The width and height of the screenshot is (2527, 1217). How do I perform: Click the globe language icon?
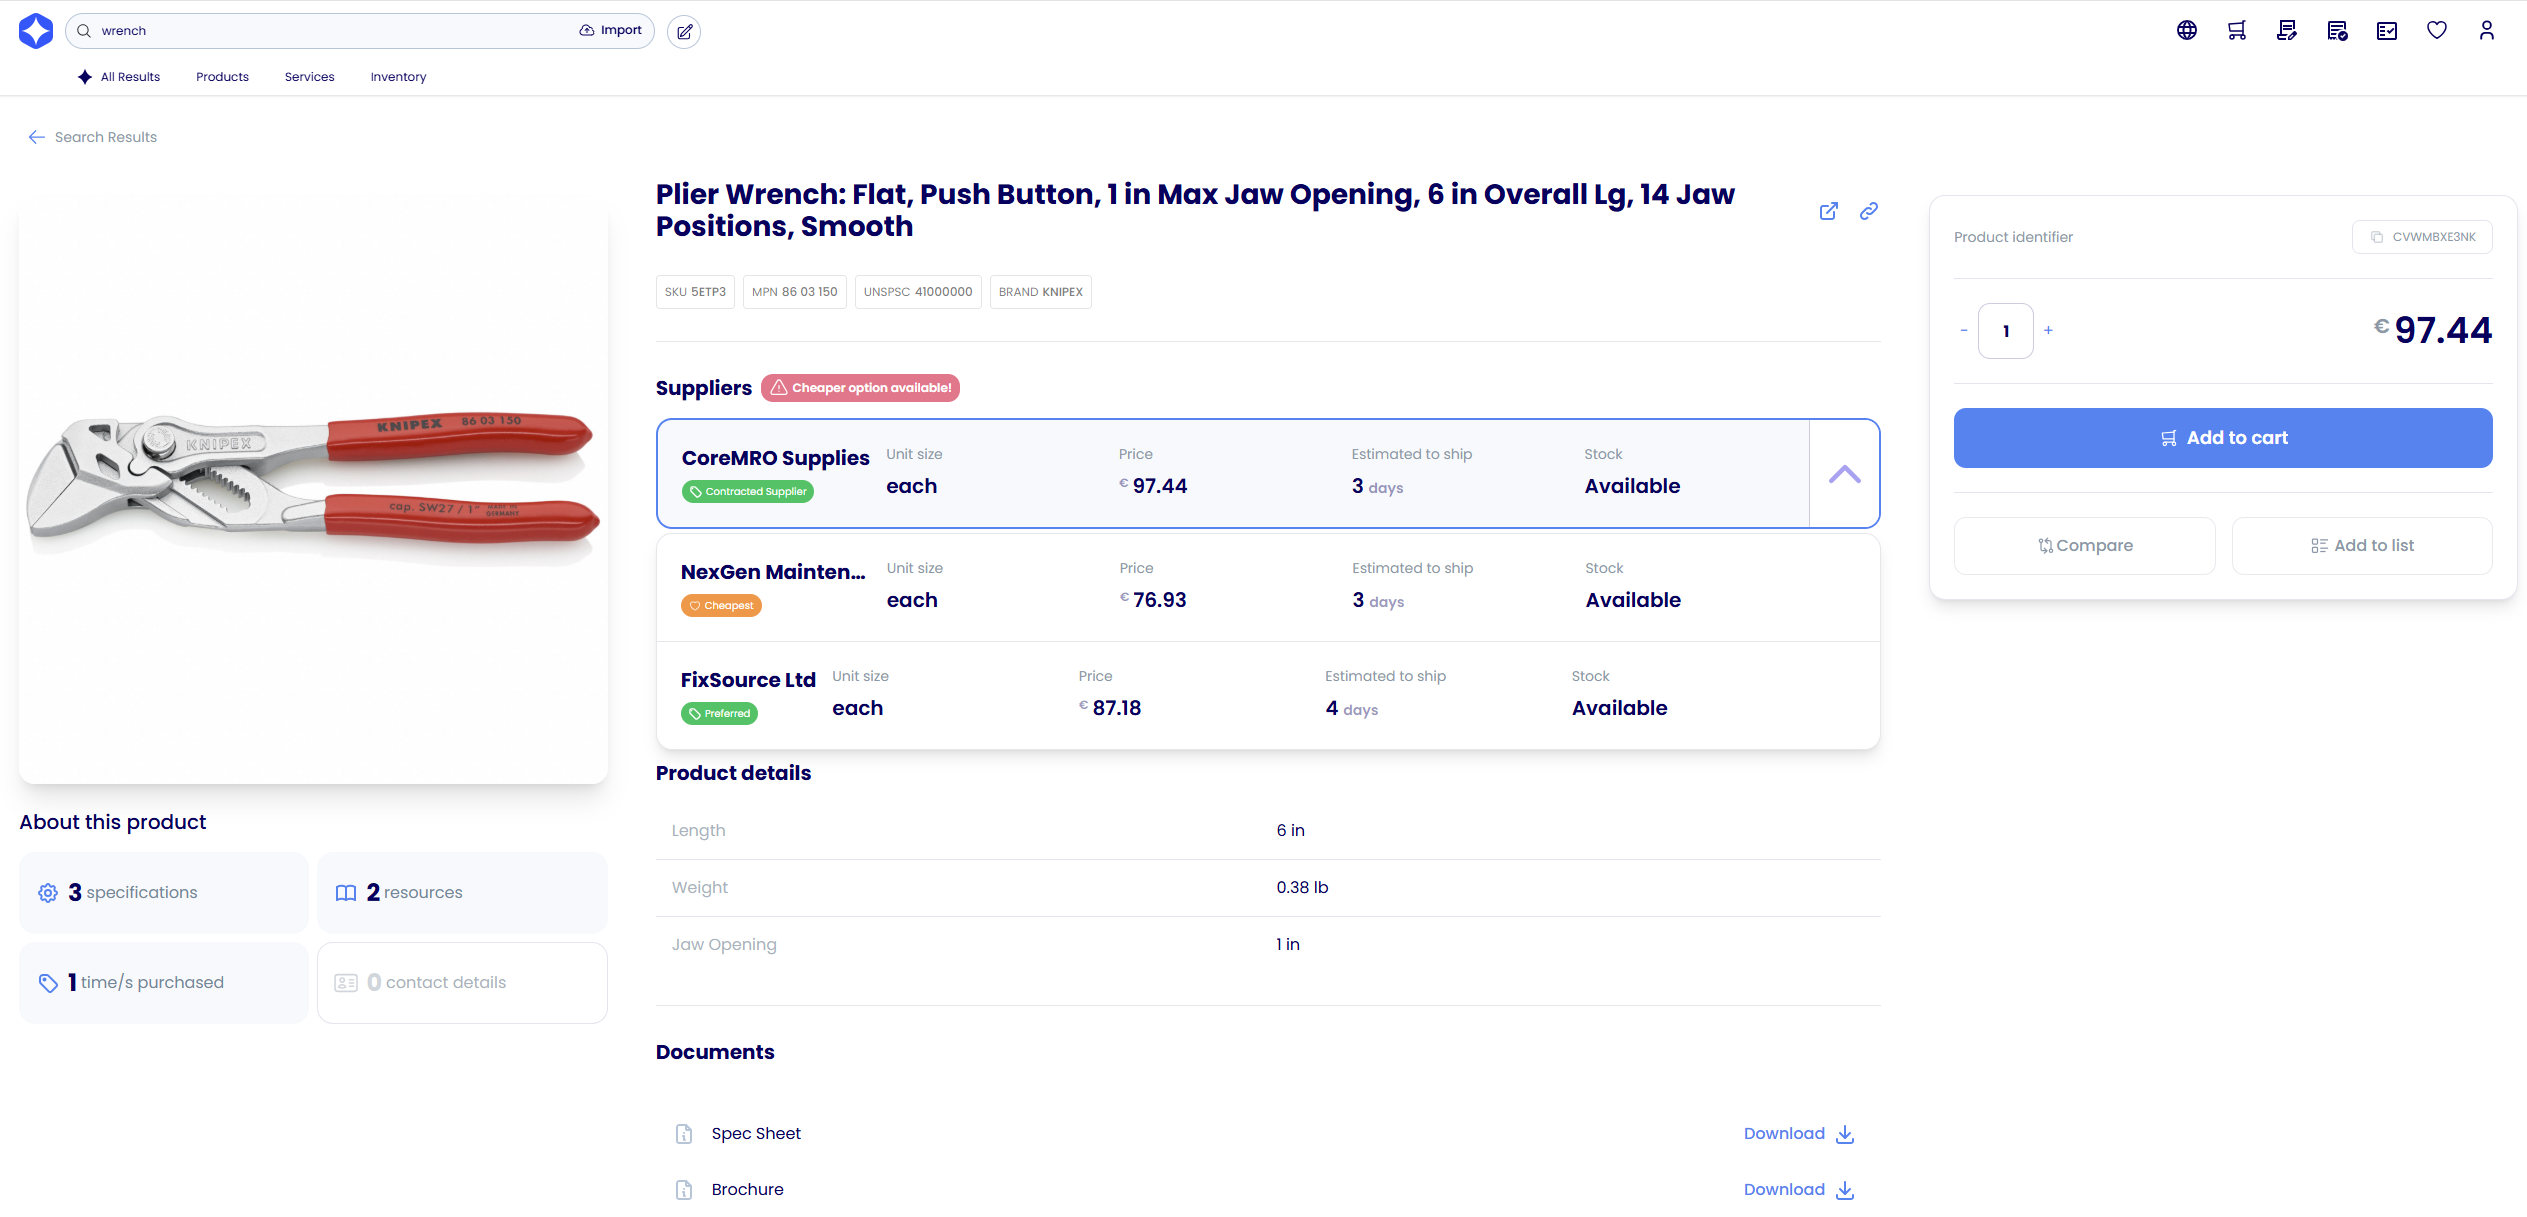2186,31
